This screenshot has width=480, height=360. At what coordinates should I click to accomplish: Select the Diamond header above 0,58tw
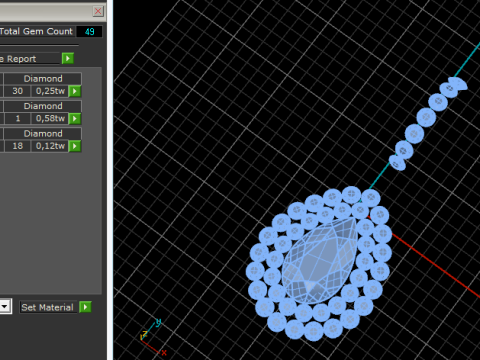coord(43,106)
